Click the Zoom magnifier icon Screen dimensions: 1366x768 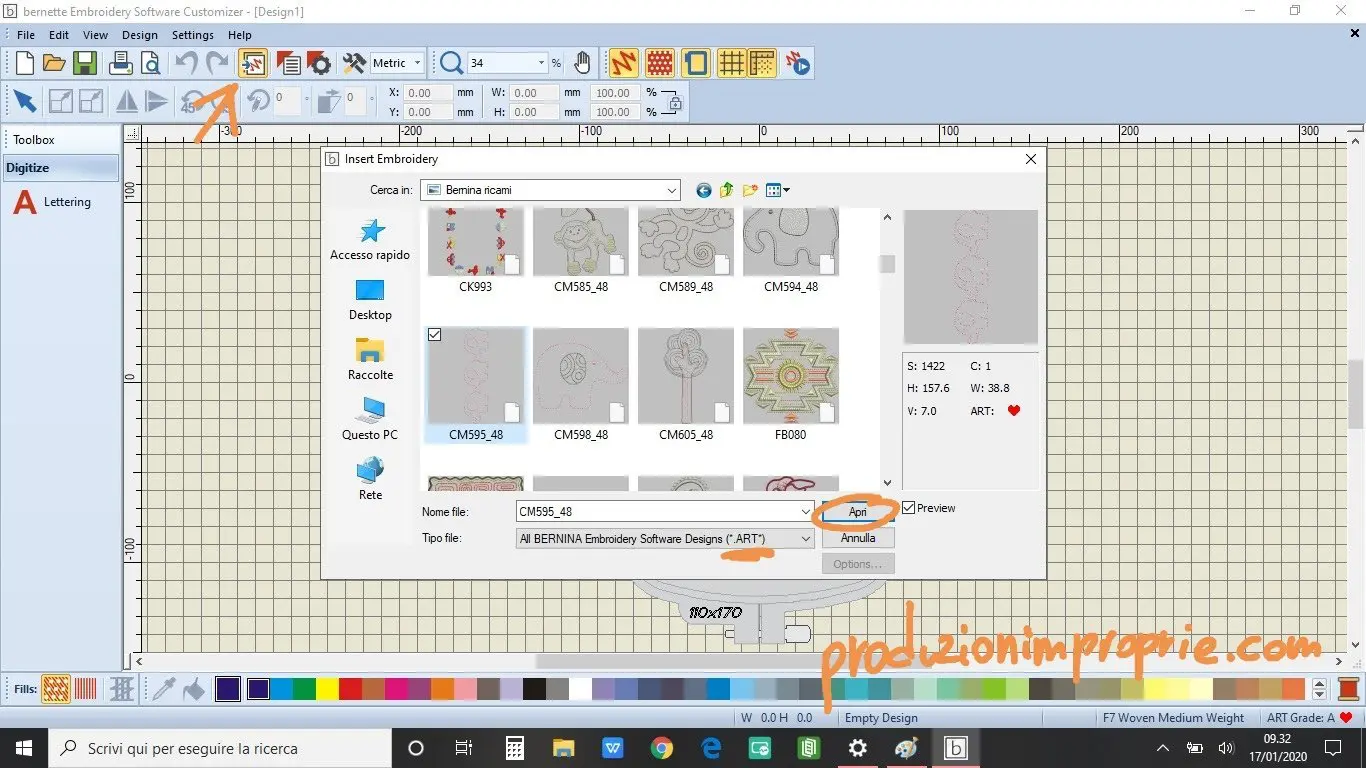point(451,63)
